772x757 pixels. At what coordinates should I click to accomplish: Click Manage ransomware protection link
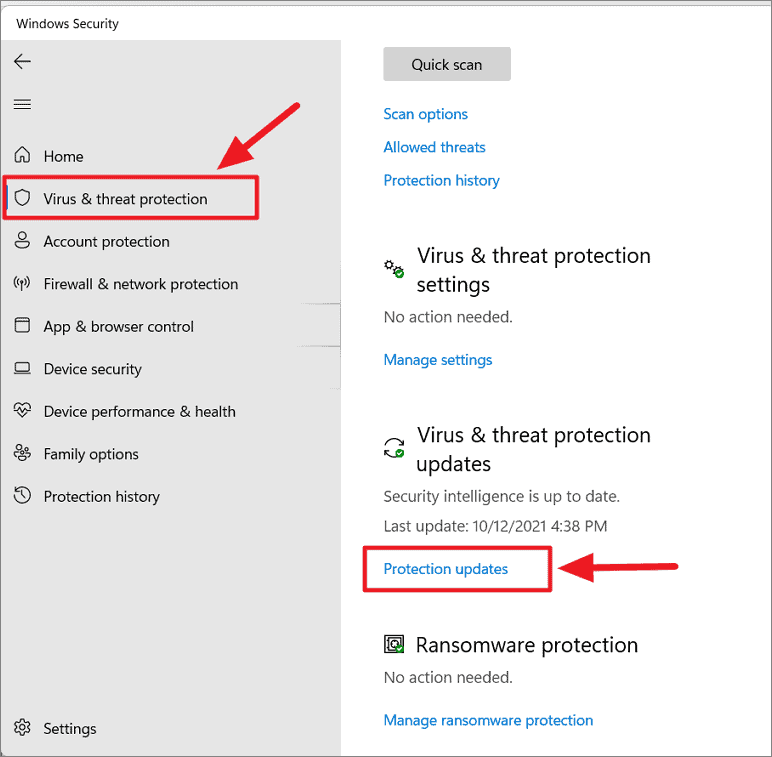488,721
